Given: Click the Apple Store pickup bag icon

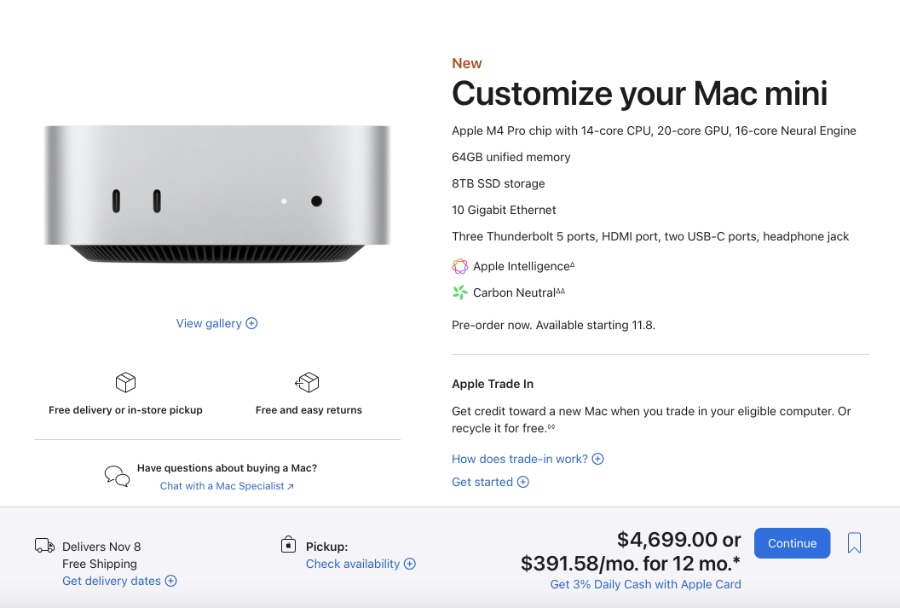Looking at the screenshot, I should point(288,545).
